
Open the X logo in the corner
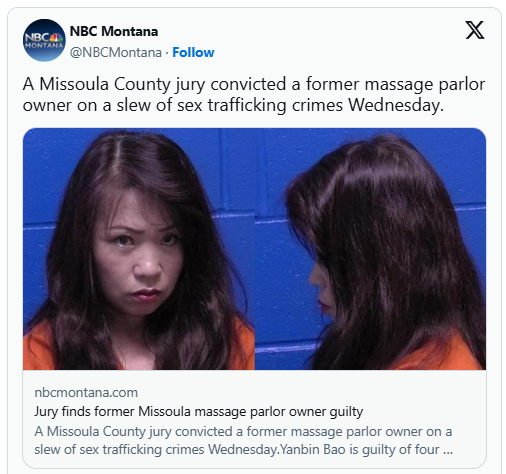(x=475, y=30)
